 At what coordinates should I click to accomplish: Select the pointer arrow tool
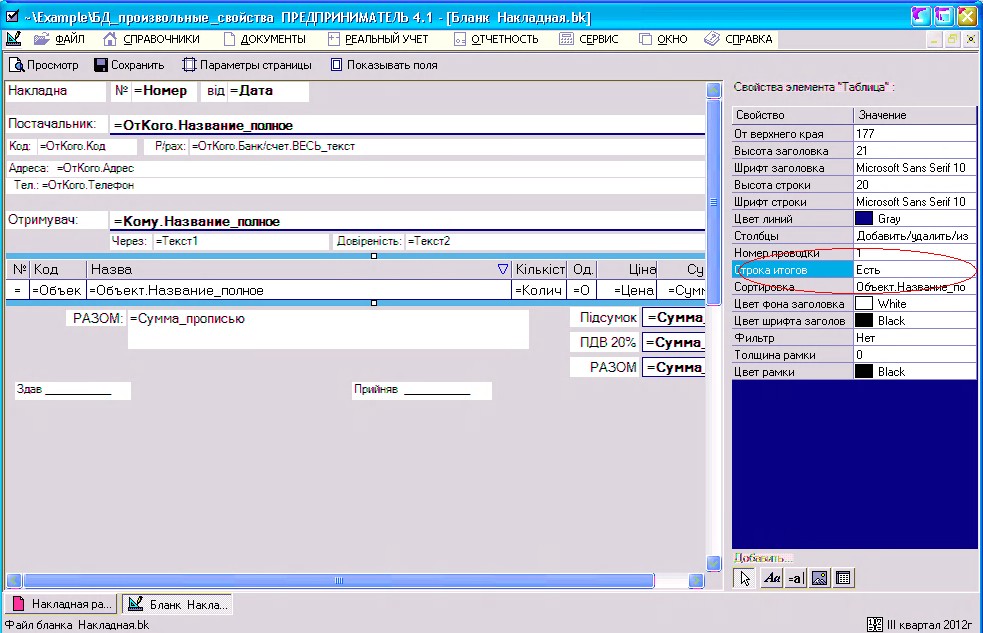tap(744, 578)
